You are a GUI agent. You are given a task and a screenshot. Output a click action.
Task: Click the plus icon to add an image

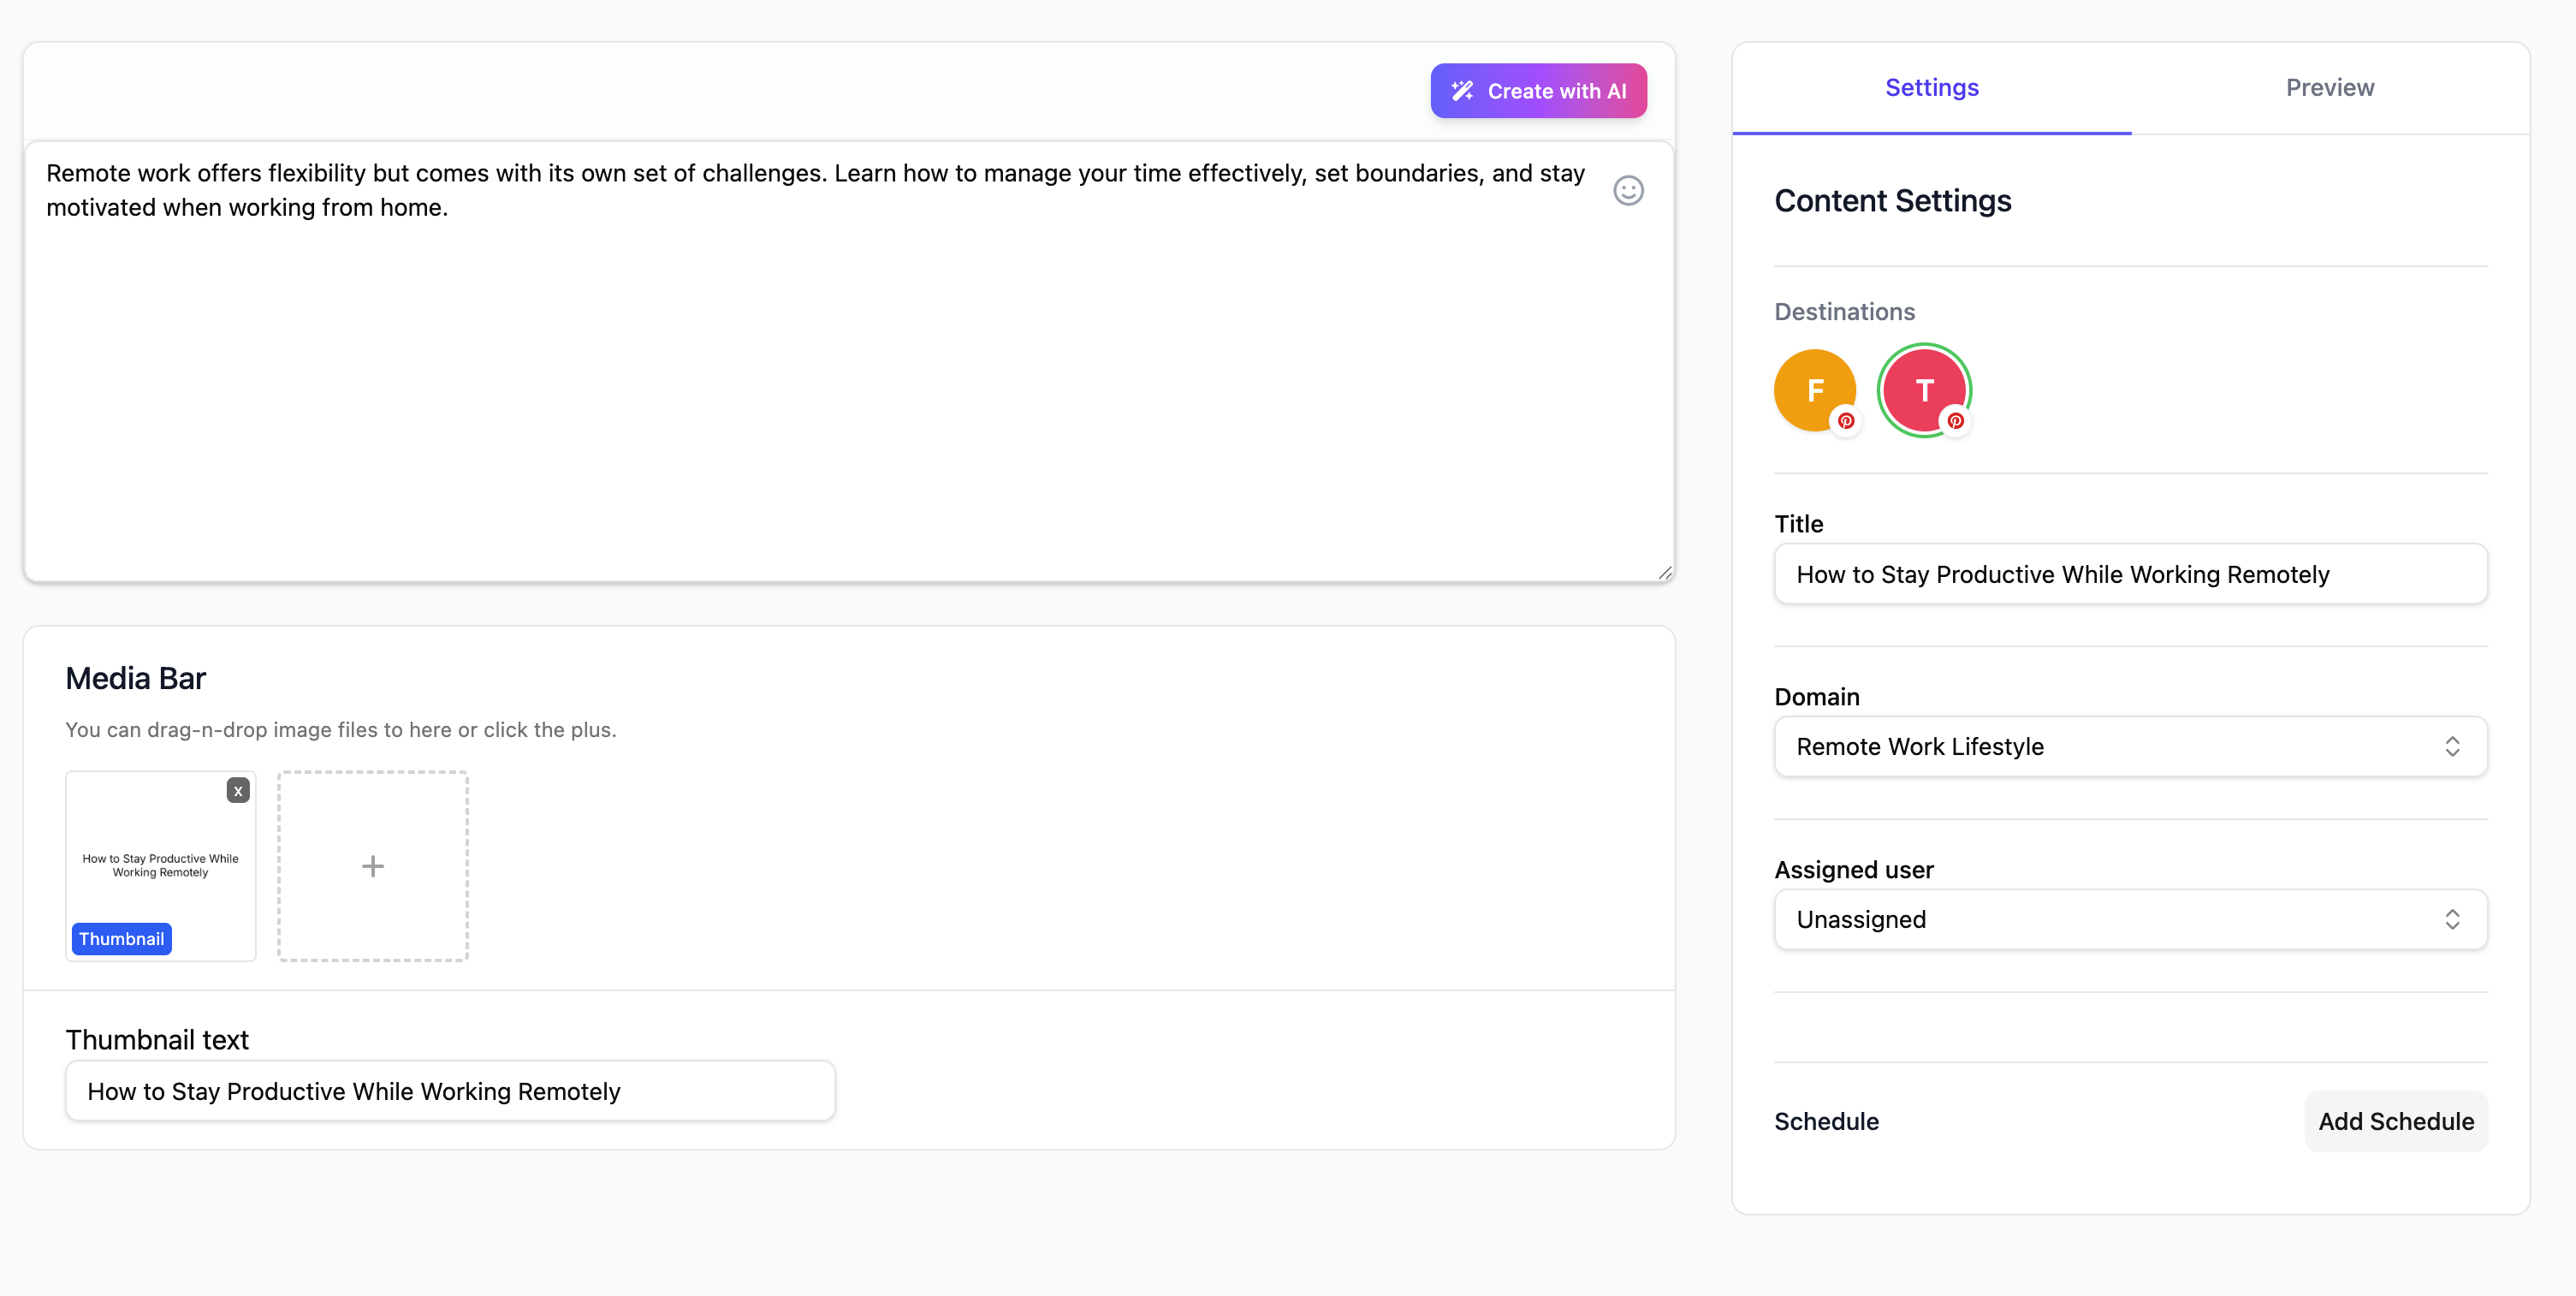coord(372,865)
